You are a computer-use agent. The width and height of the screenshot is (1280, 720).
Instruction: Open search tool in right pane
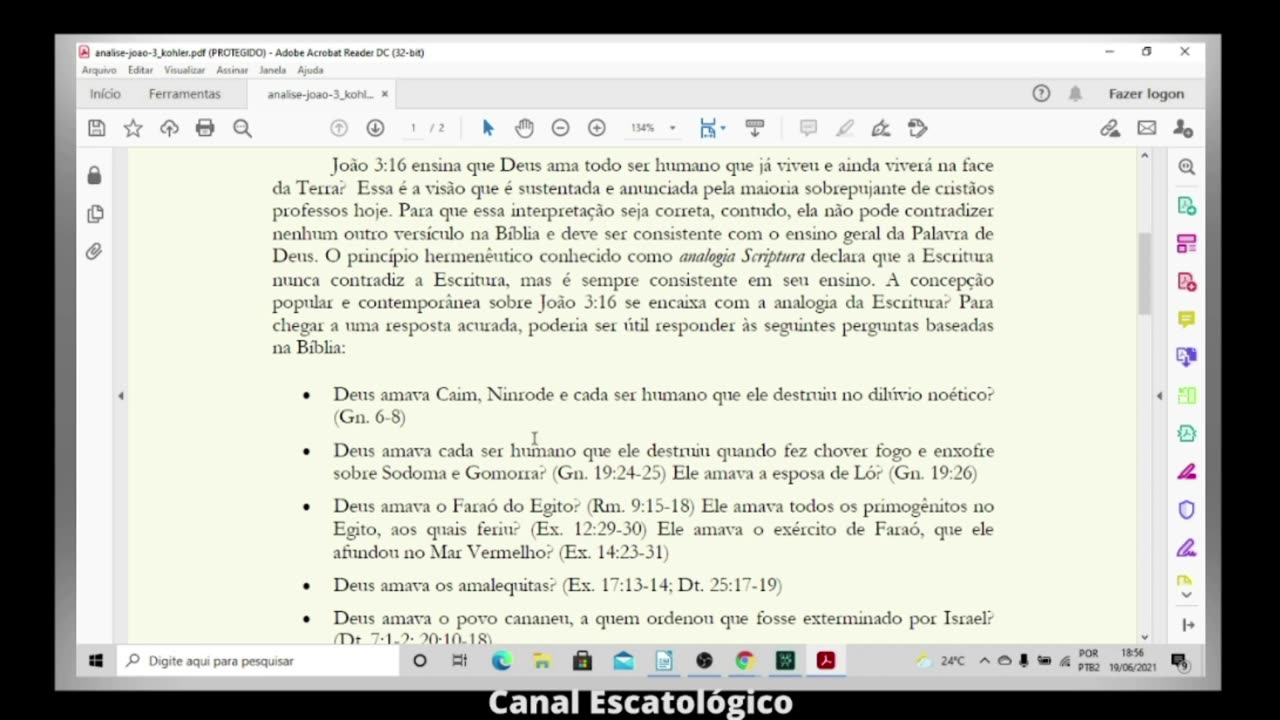pyautogui.click(x=1187, y=168)
